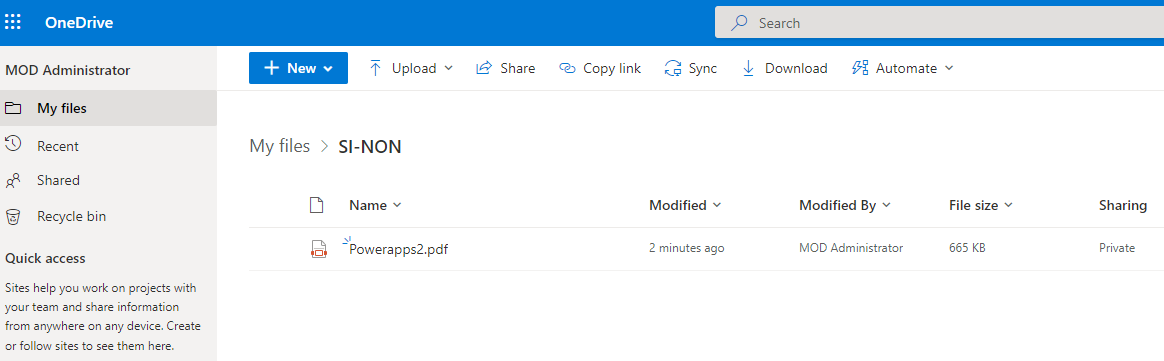Click the Sync icon
1164x361 pixels.
(673, 68)
